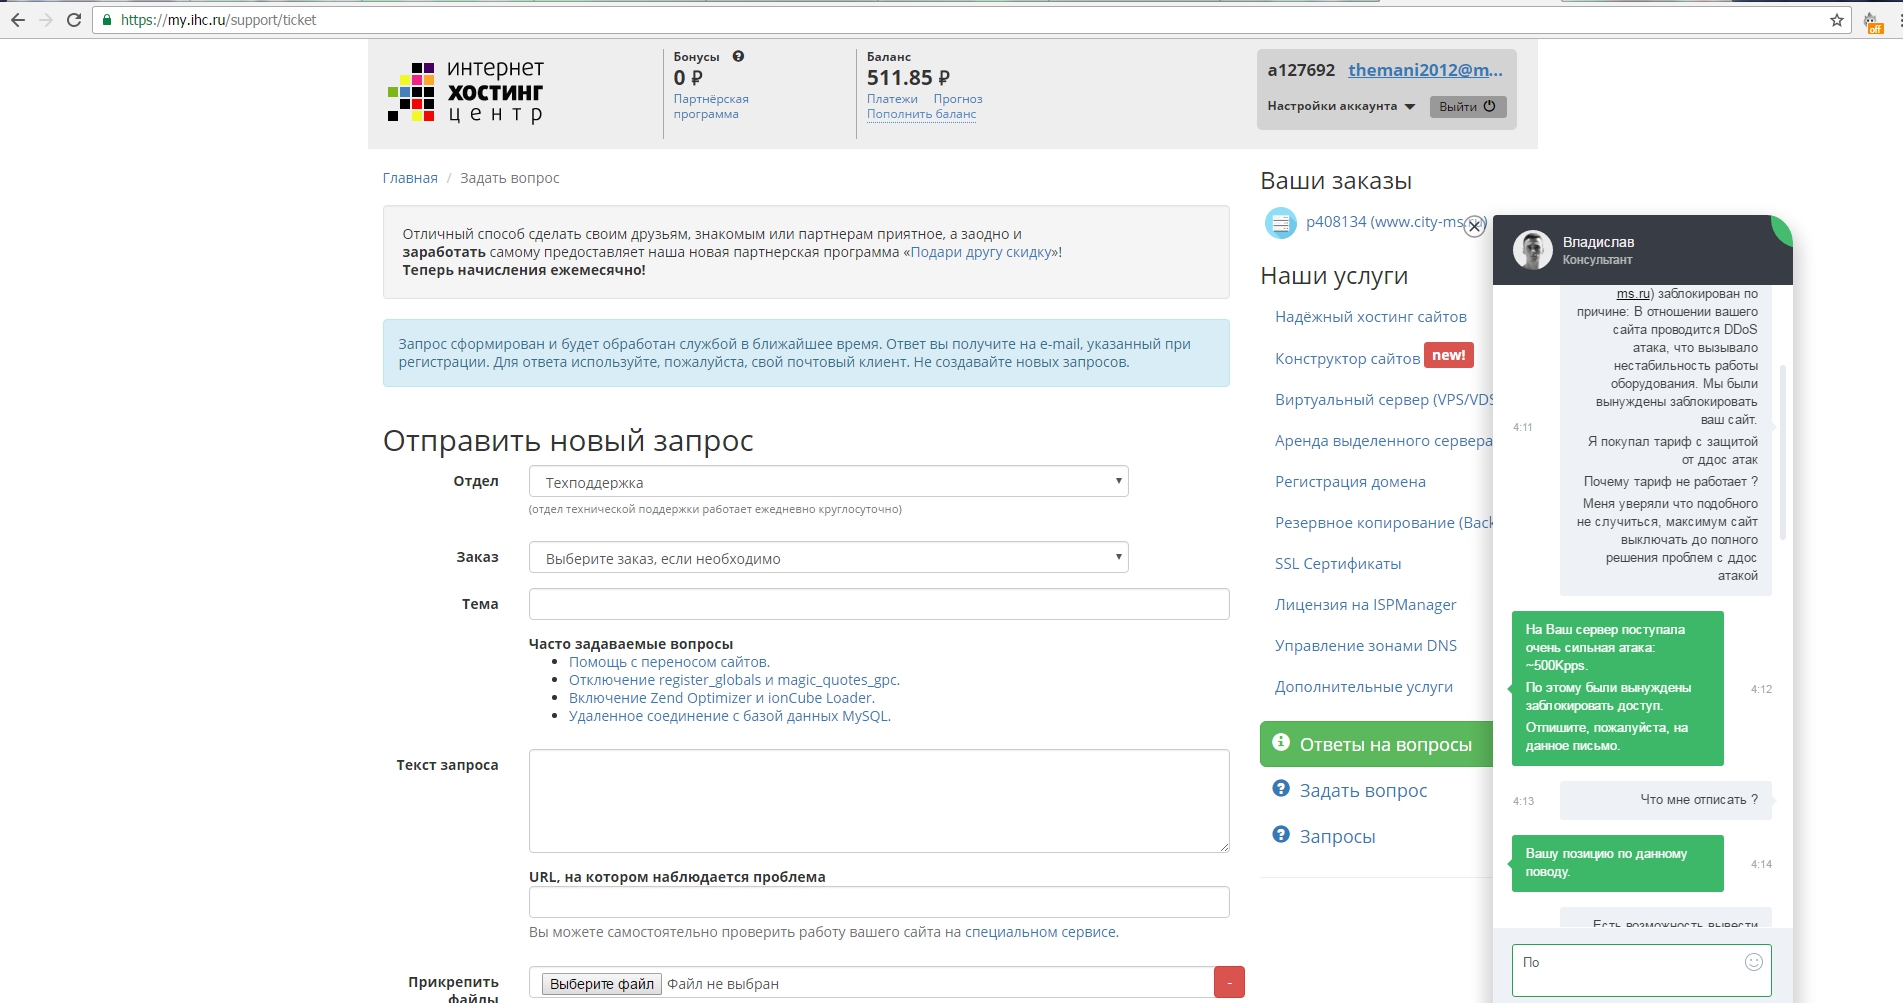The height and width of the screenshot is (1003, 1903).
Task: Click the Выйти logout button
Action: point(1467,107)
